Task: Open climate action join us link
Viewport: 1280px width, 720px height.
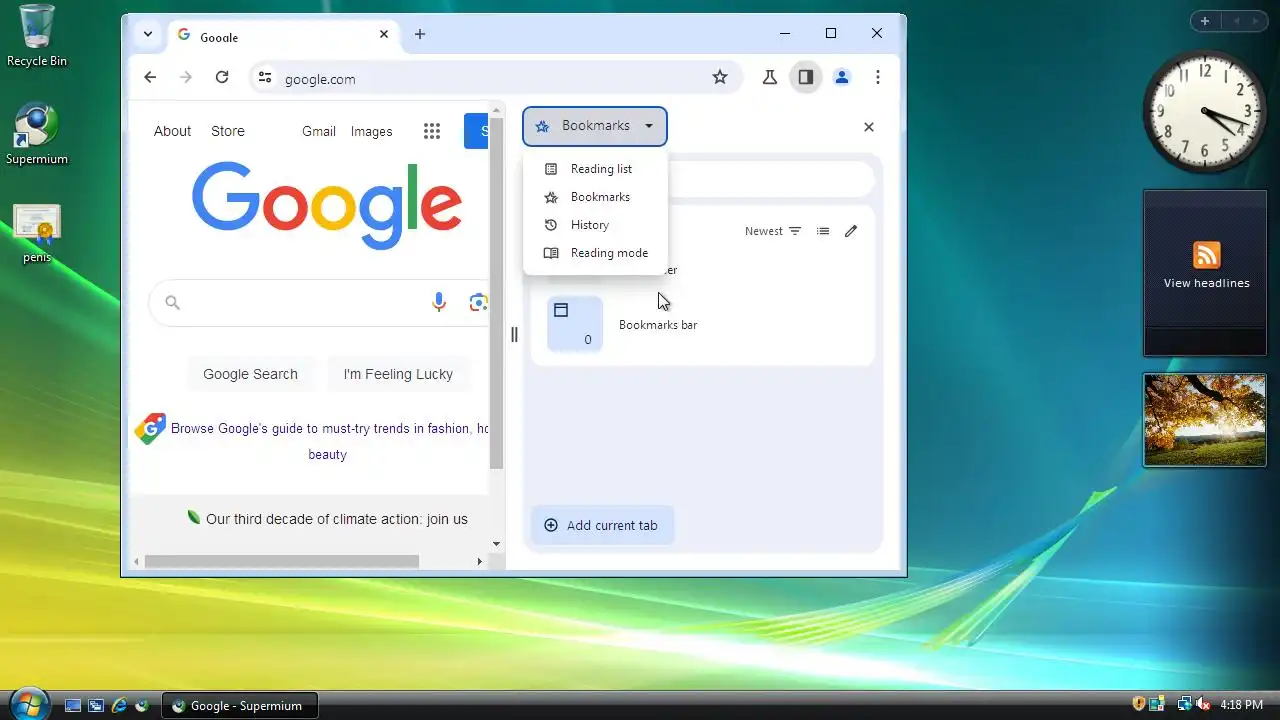Action: 336,519
